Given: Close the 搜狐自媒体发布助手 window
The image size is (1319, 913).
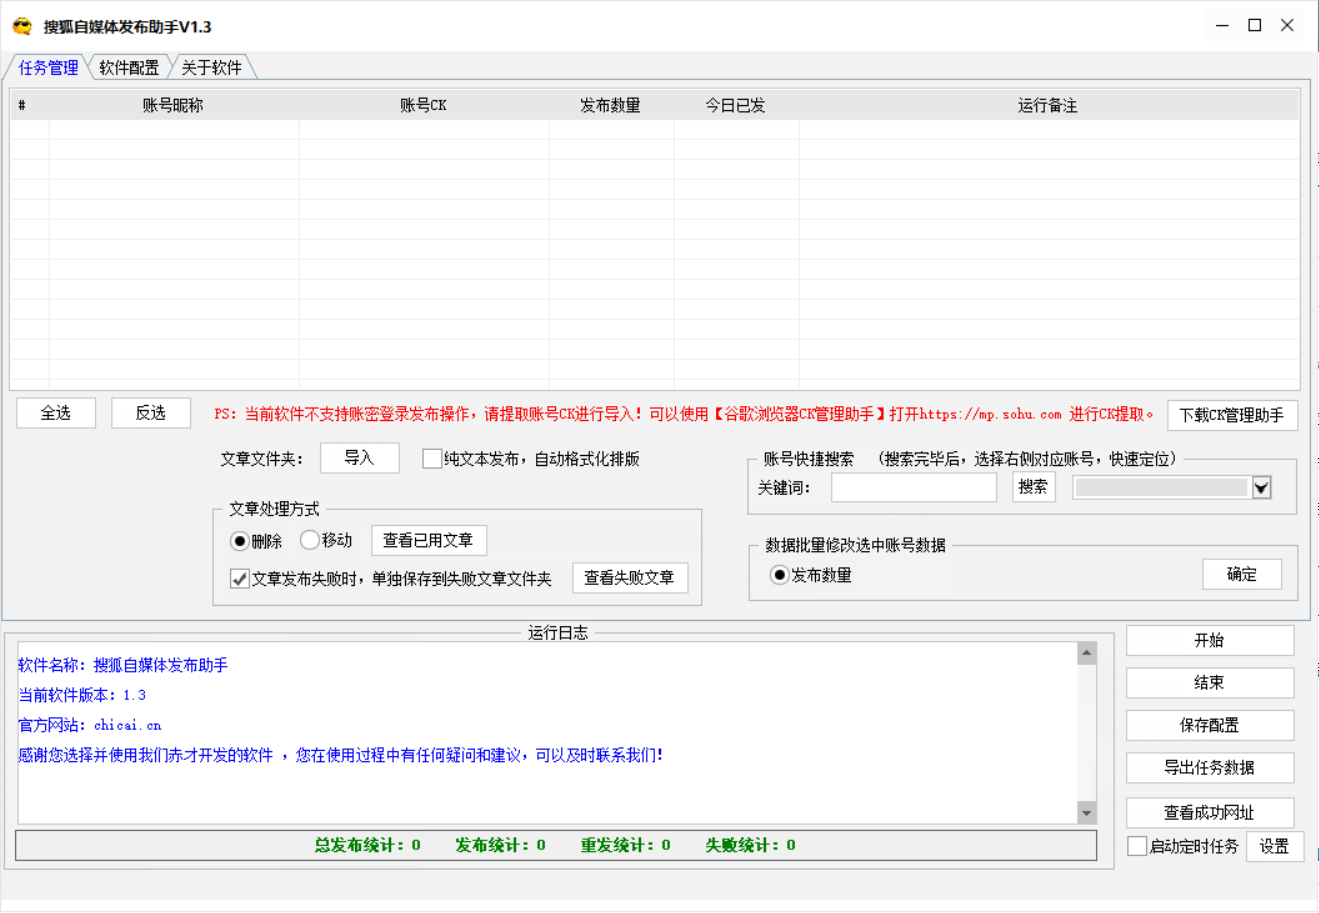Looking at the screenshot, I should click(x=1288, y=26).
